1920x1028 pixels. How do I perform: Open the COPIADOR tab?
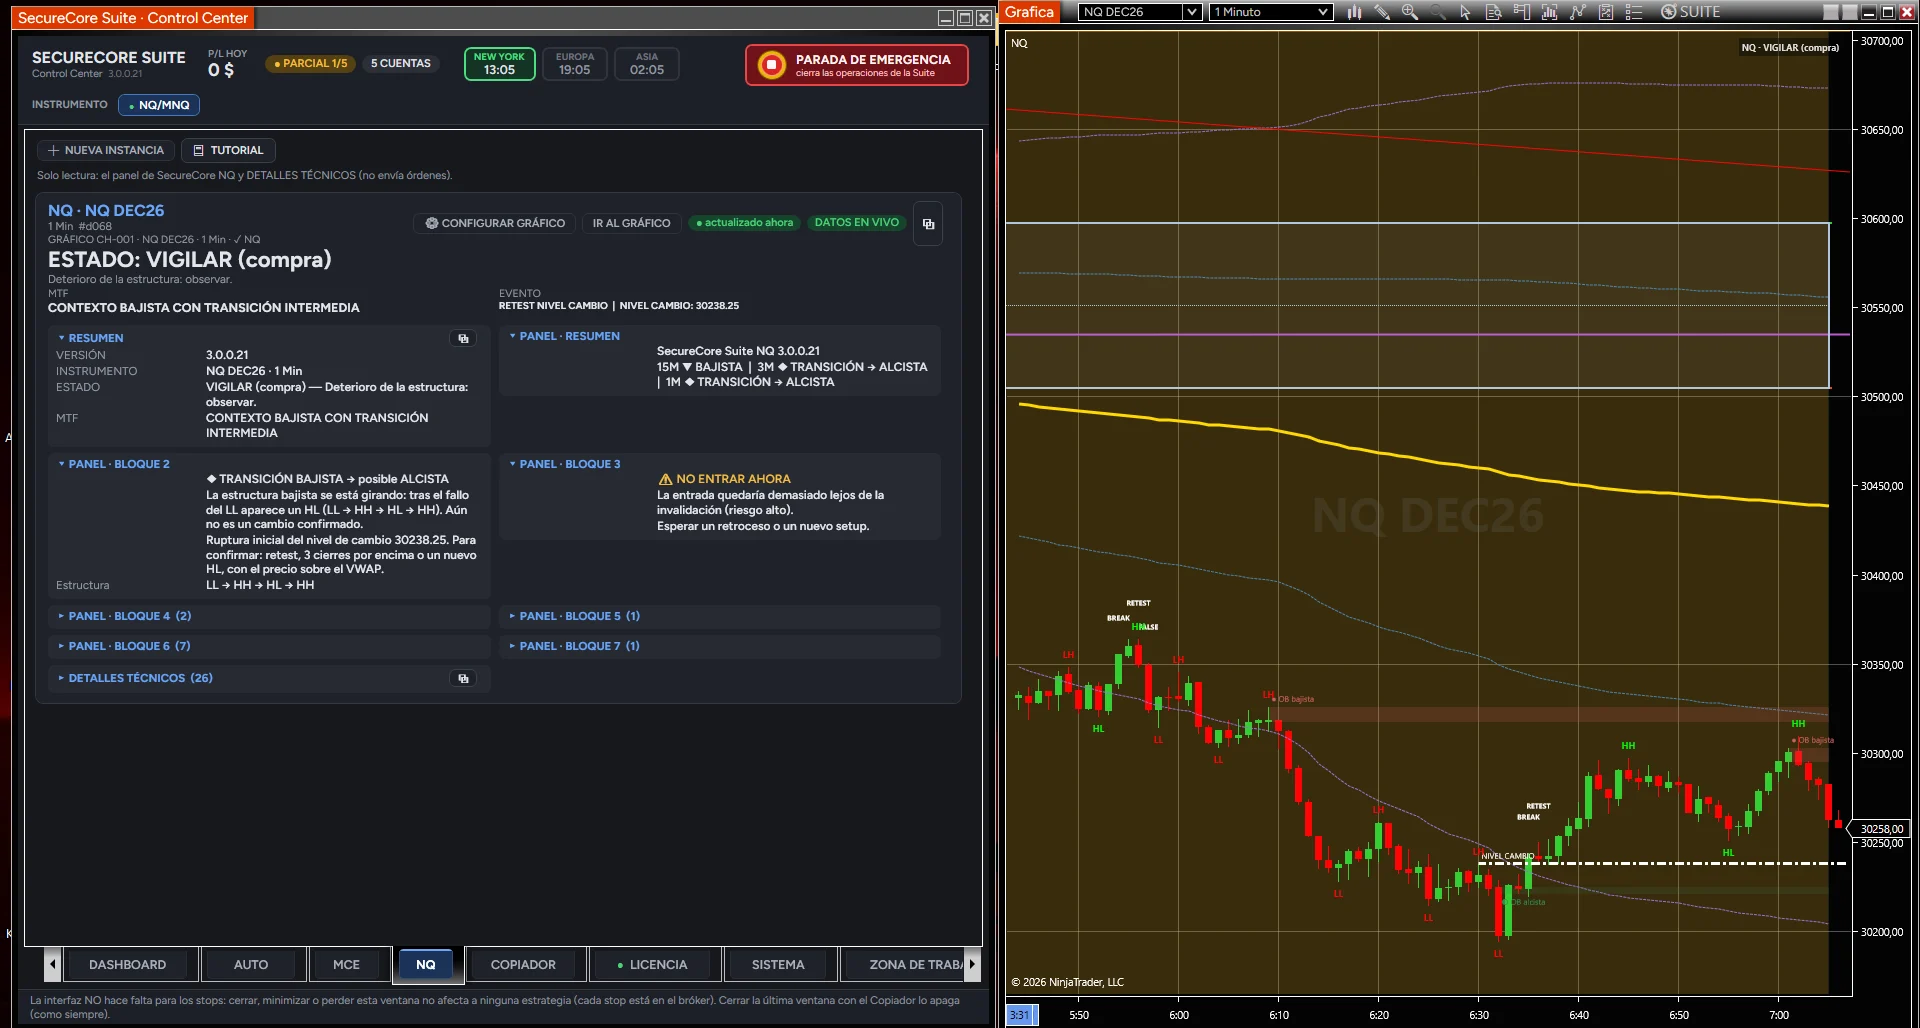pyautogui.click(x=523, y=965)
